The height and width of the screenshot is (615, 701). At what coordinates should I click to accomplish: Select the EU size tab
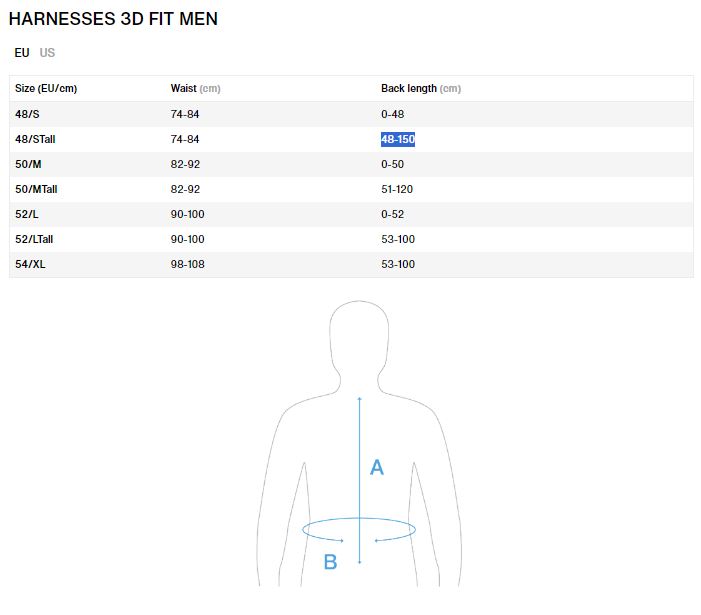(x=22, y=53)
